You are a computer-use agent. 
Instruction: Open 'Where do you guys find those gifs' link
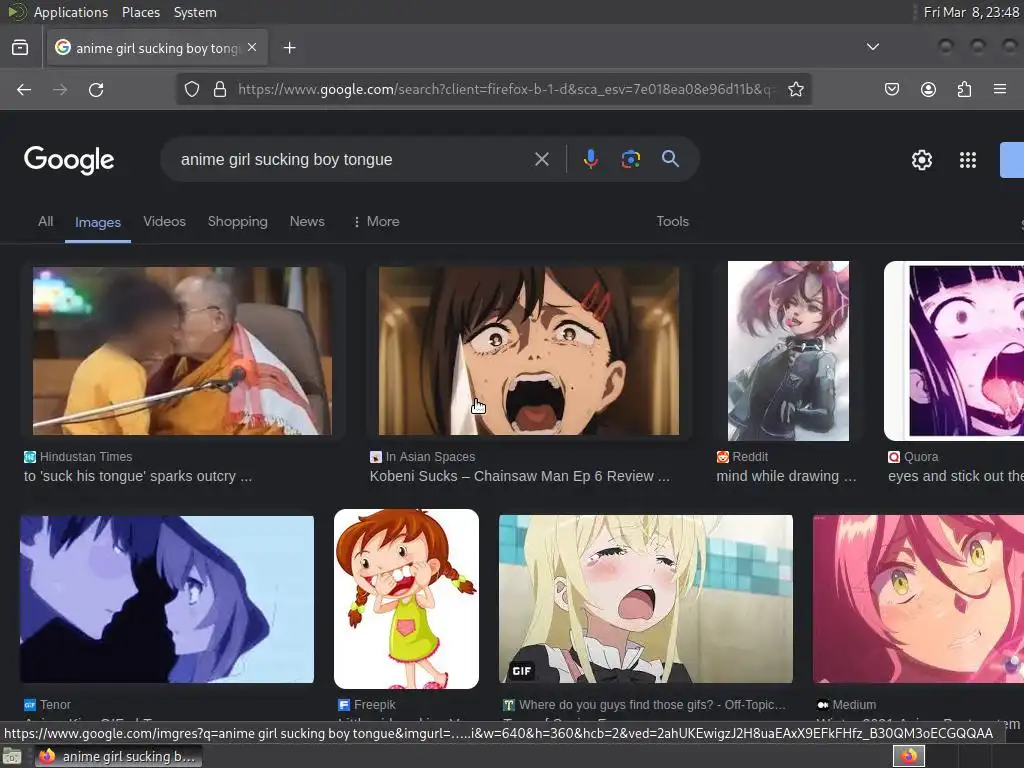[x=644, y=705]
